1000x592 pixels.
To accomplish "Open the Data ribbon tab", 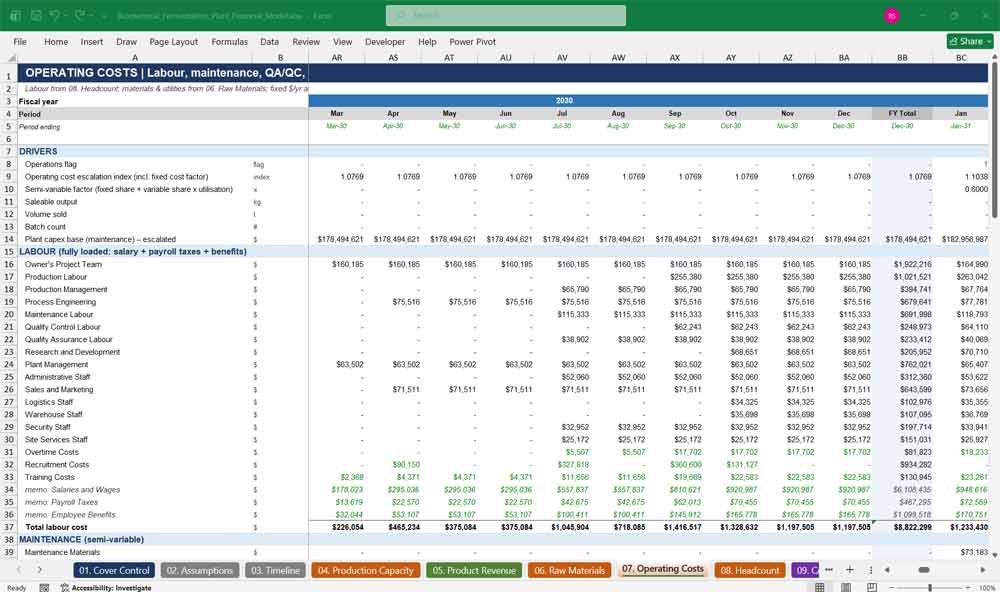I will (269, 41).
